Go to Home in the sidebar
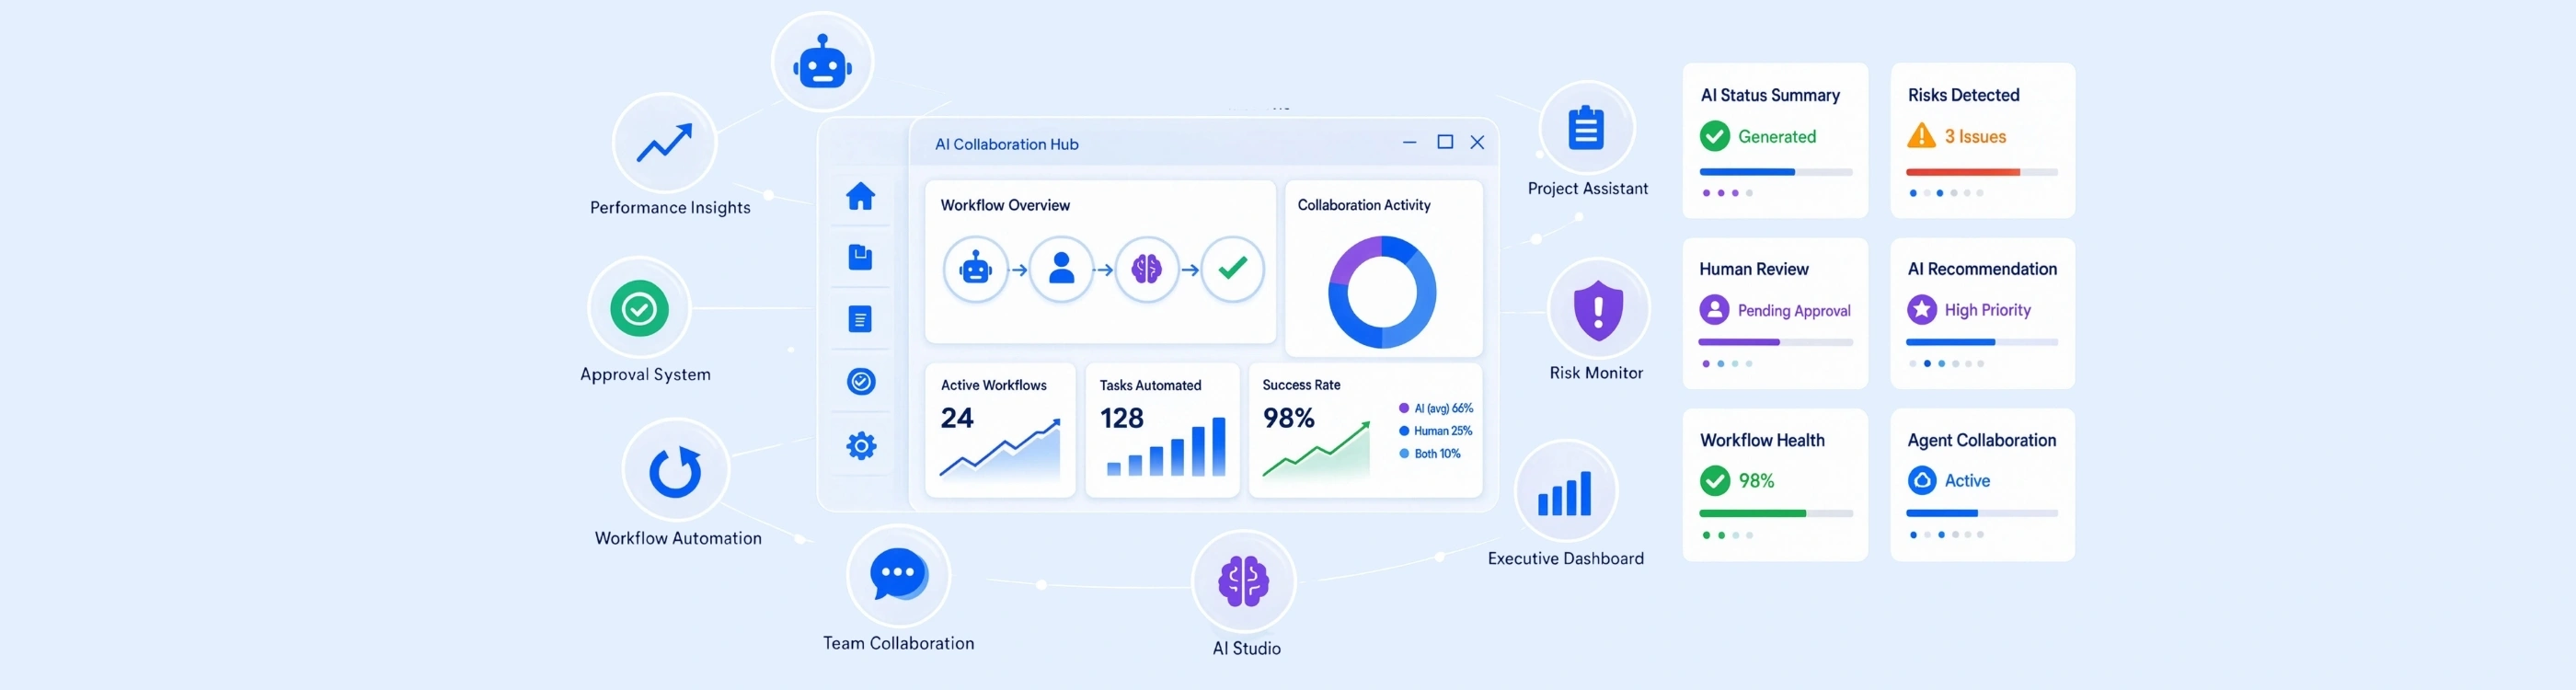The image size is (2576, 690). [x=861, y=196]
